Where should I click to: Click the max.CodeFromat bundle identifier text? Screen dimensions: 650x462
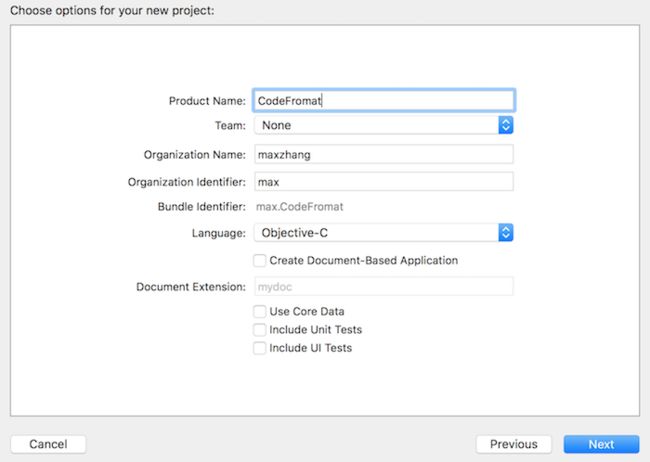click(299, 207)
